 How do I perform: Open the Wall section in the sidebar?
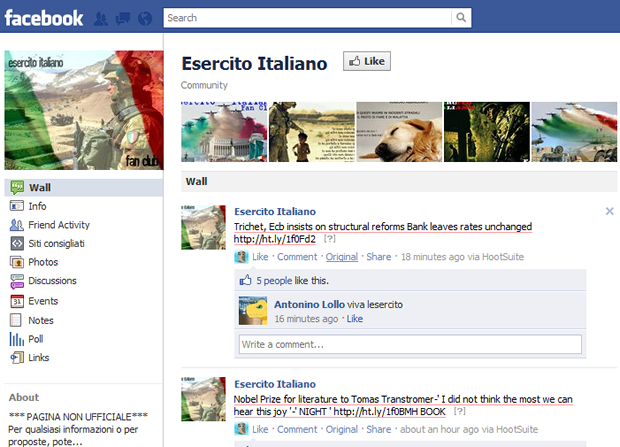pyautogui.click(x=83, y=188)
